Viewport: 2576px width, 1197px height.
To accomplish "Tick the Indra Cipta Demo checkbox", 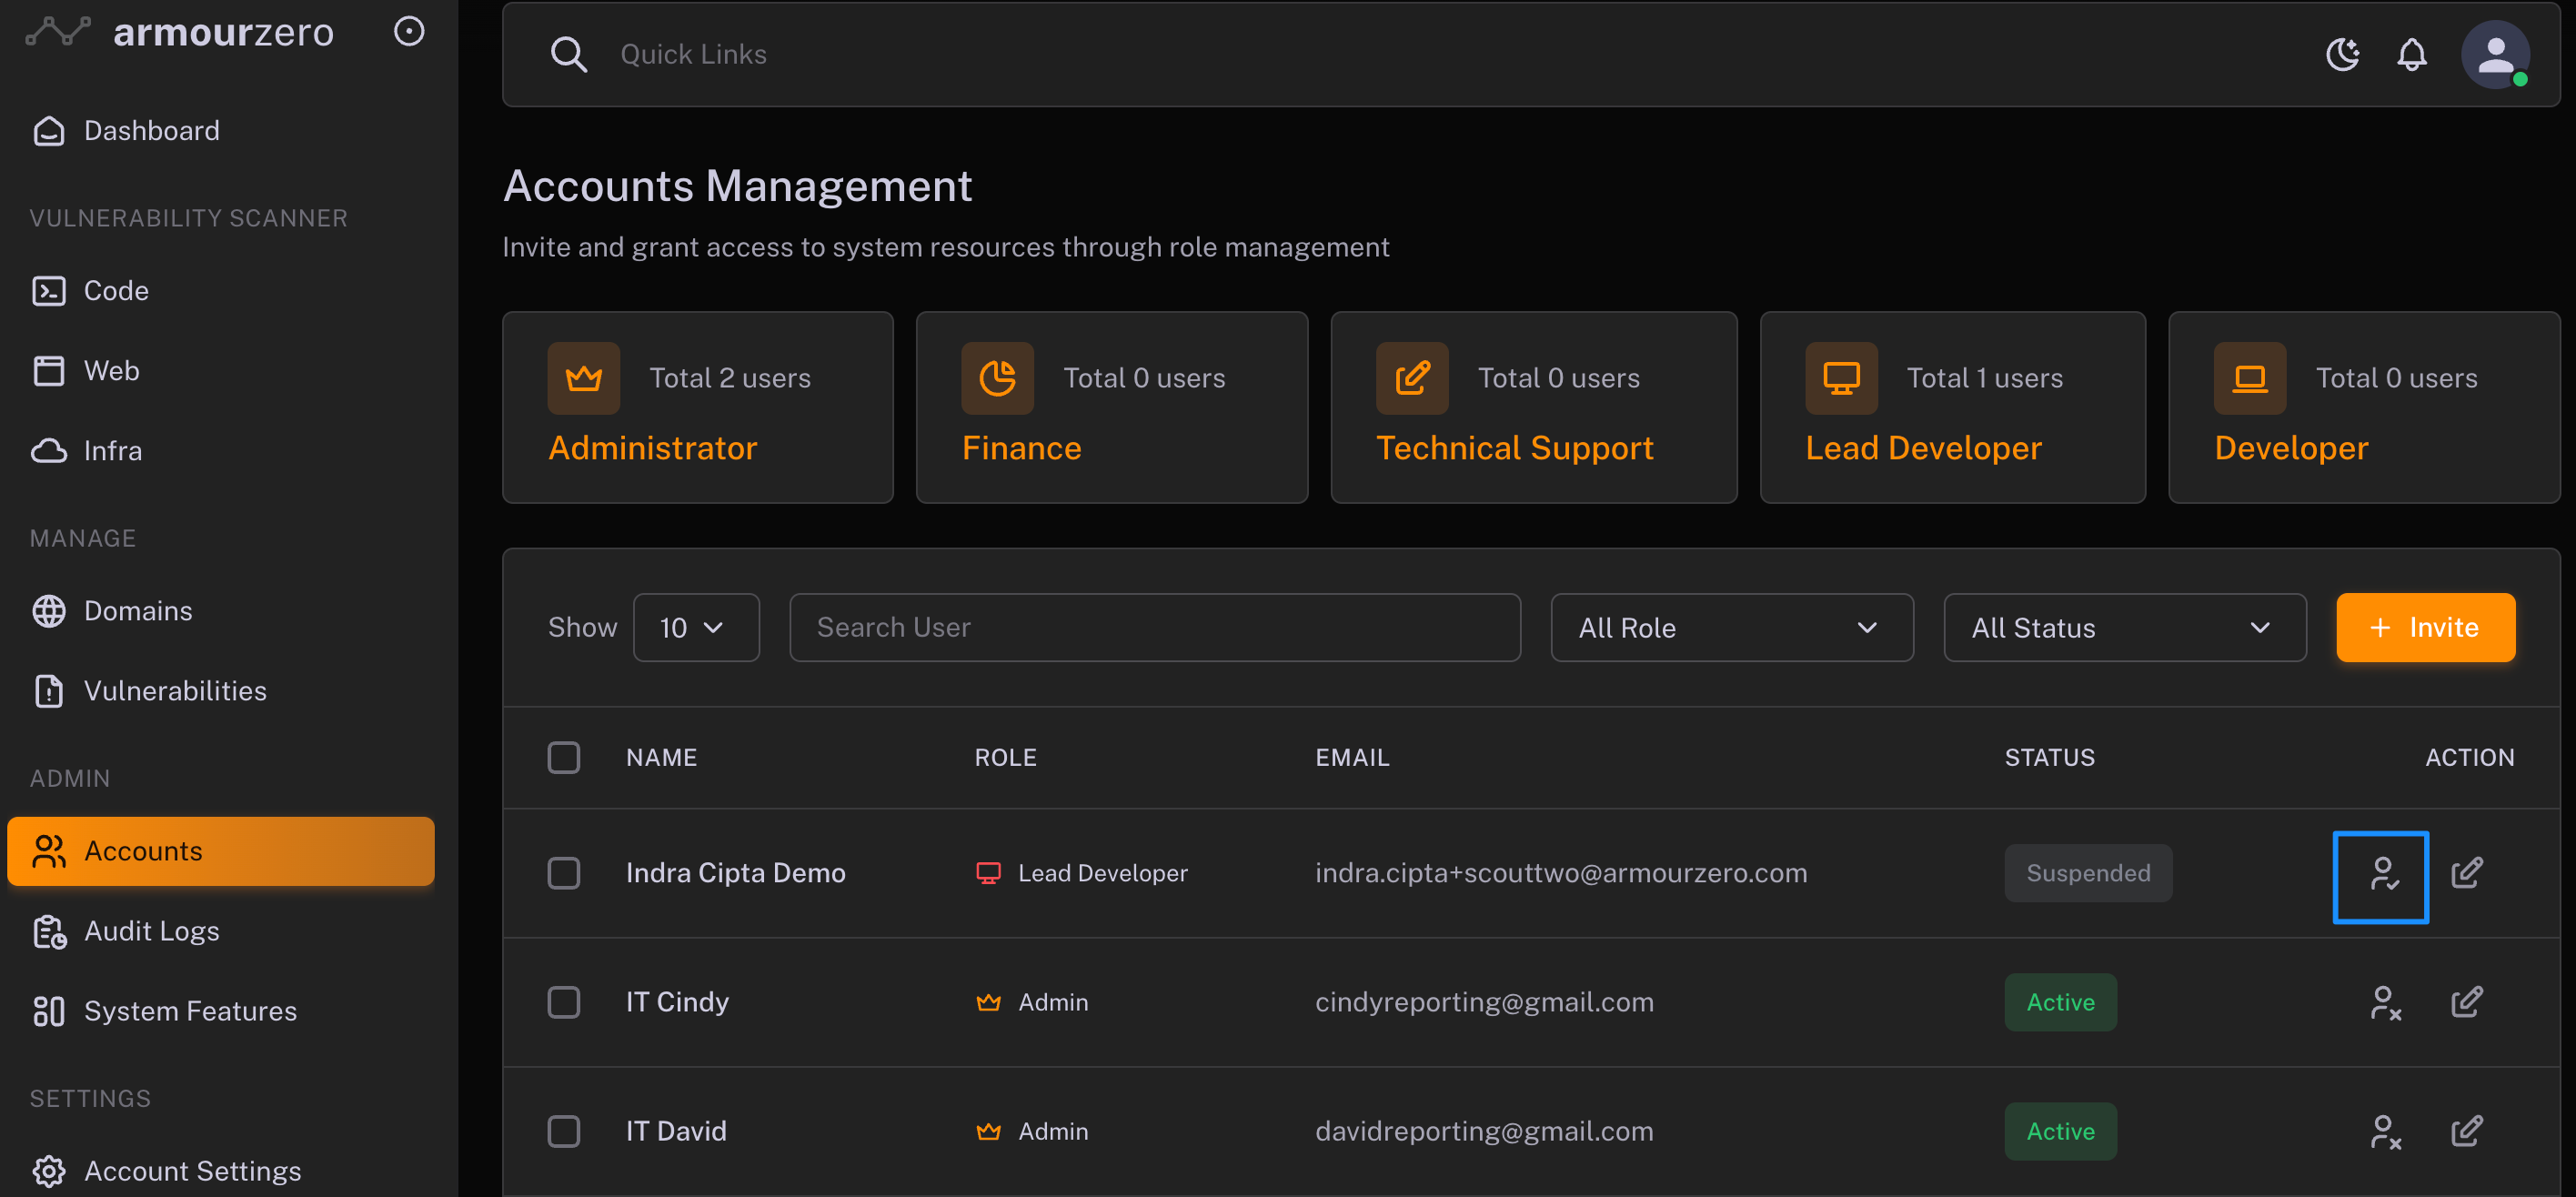I will (564, 873).
